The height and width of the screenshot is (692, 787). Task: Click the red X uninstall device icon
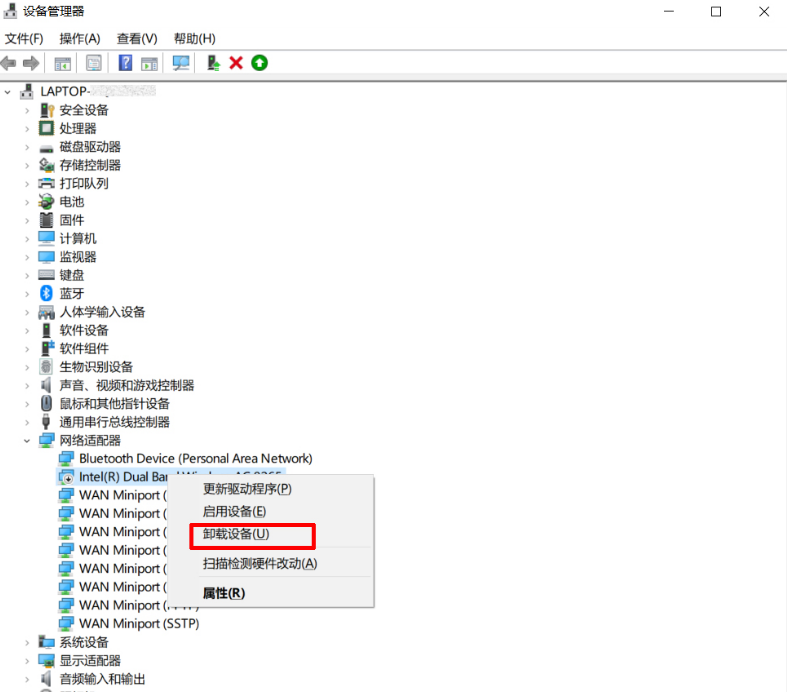(236, 63)
